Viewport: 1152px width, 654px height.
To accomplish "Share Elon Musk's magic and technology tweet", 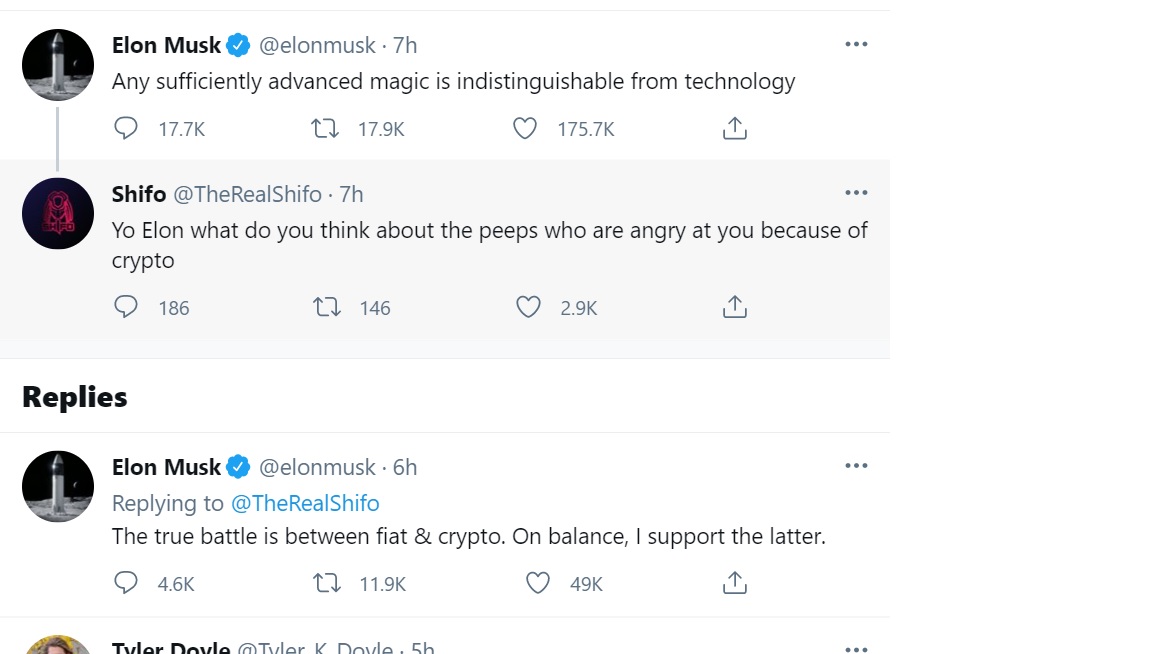I will click(735, 129).
